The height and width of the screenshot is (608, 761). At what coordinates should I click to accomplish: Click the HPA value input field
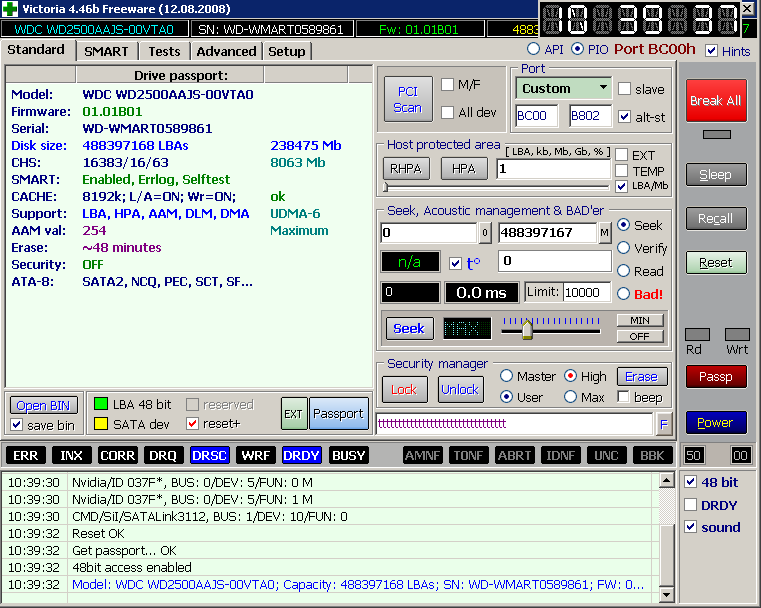click(x=553, y=169)
